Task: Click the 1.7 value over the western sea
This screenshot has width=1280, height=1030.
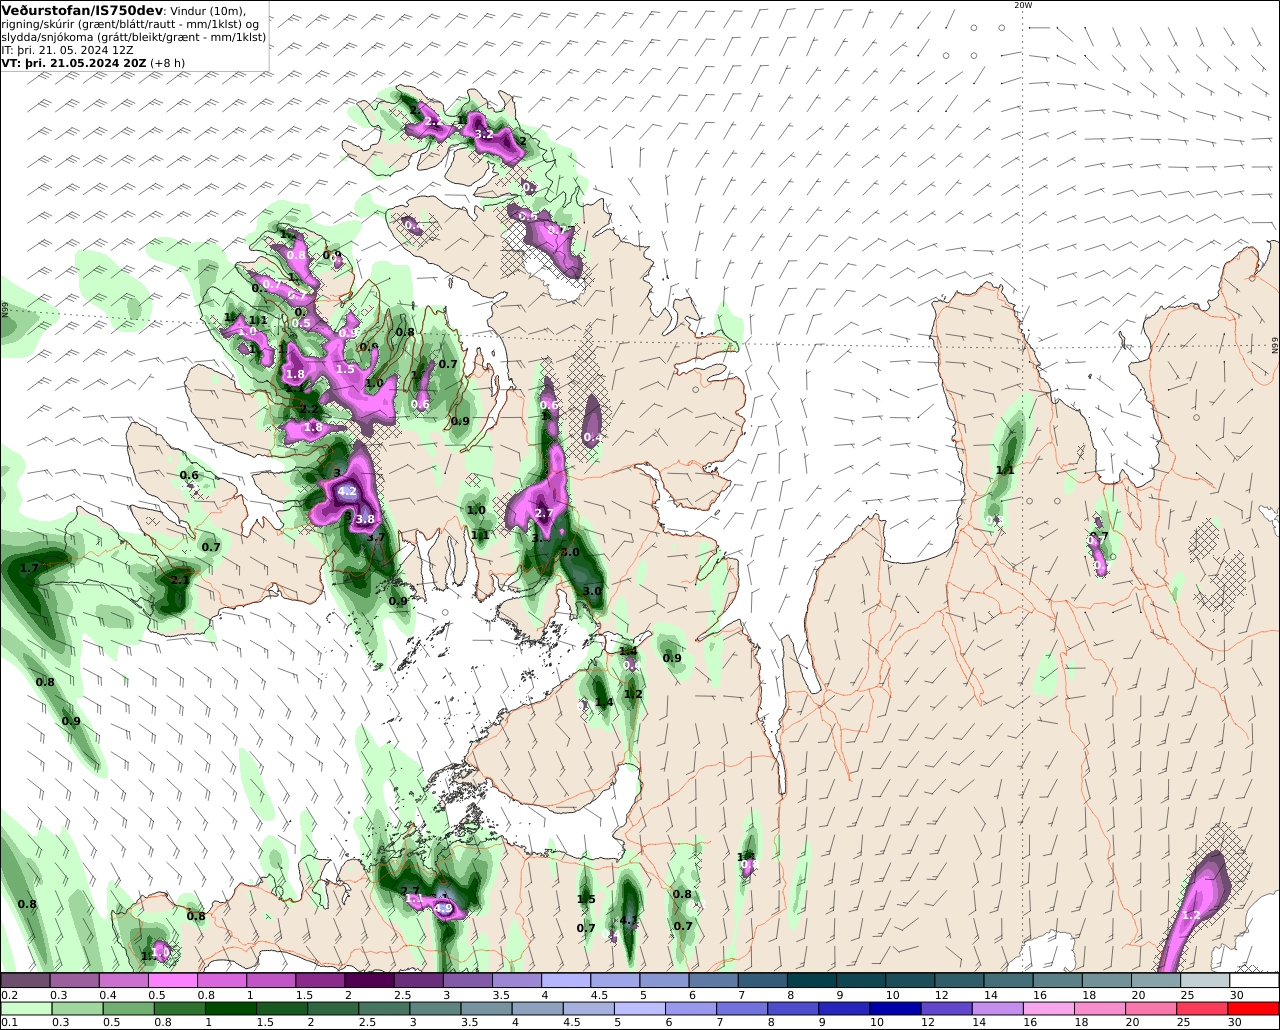Action: (x=29, y=568)
